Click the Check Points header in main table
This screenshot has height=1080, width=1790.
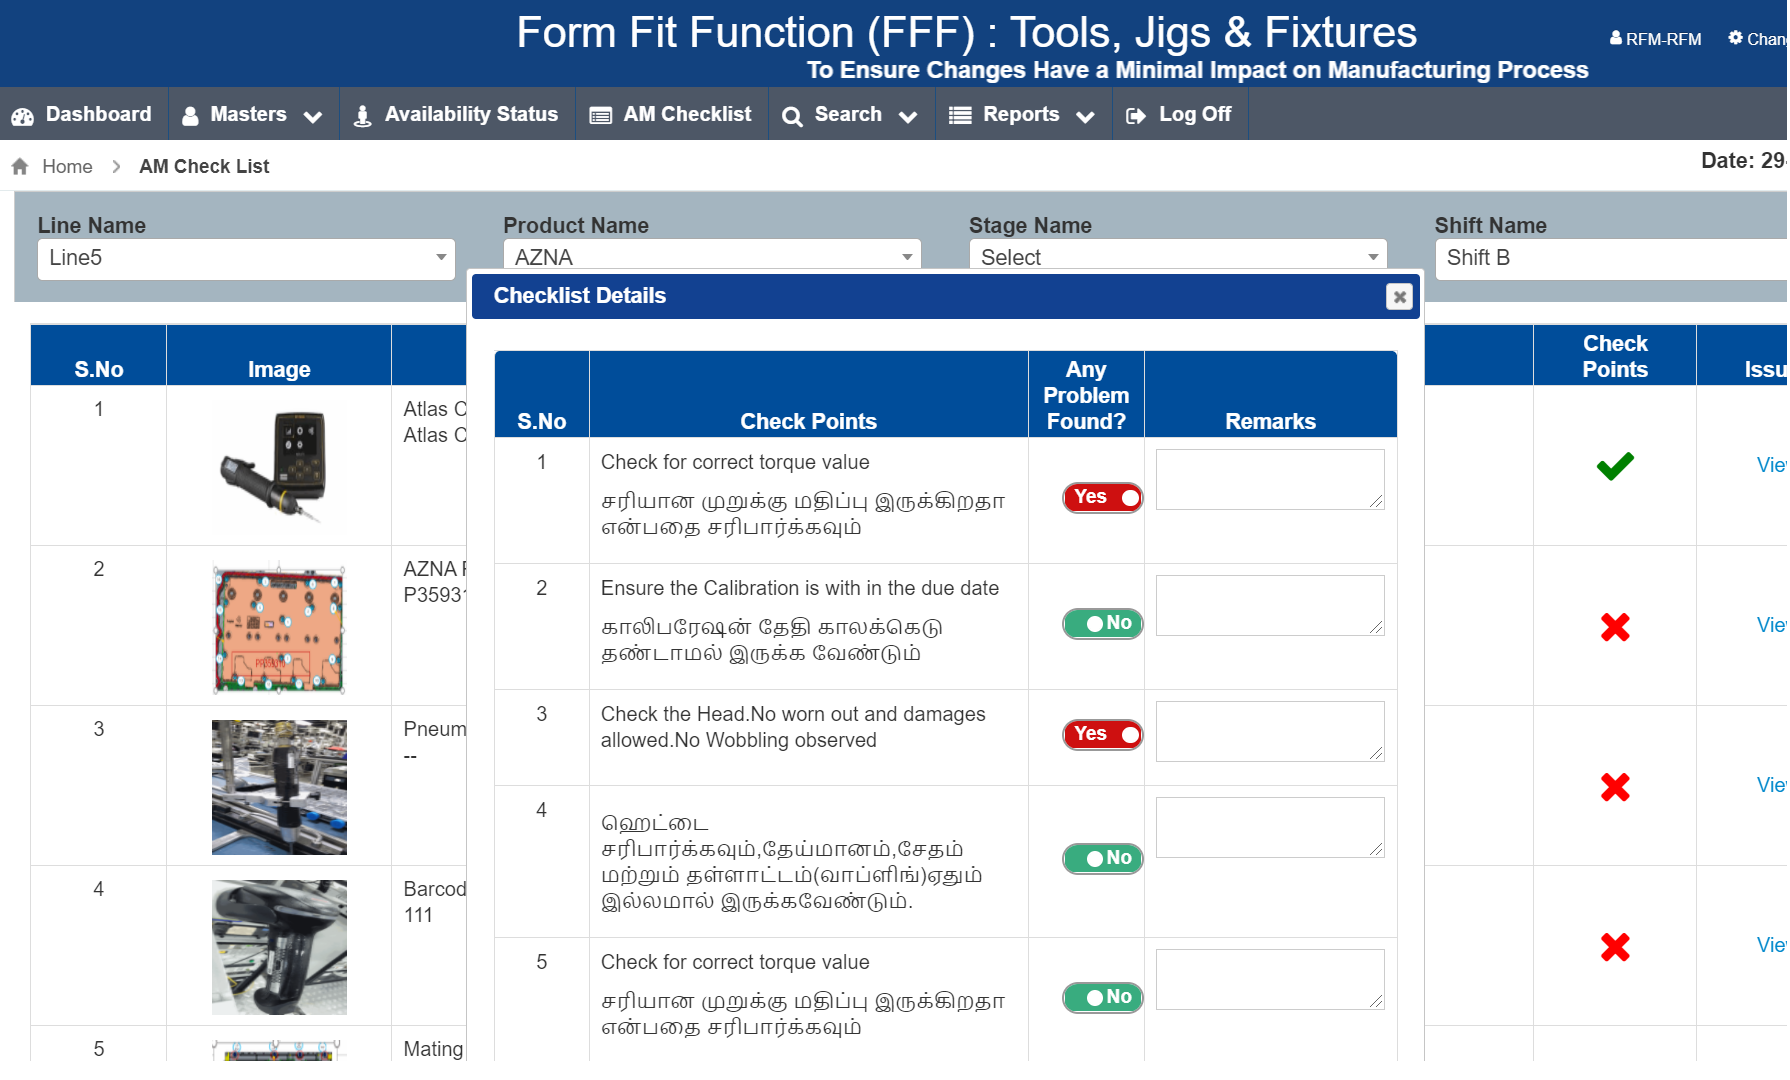(1615, 356)
